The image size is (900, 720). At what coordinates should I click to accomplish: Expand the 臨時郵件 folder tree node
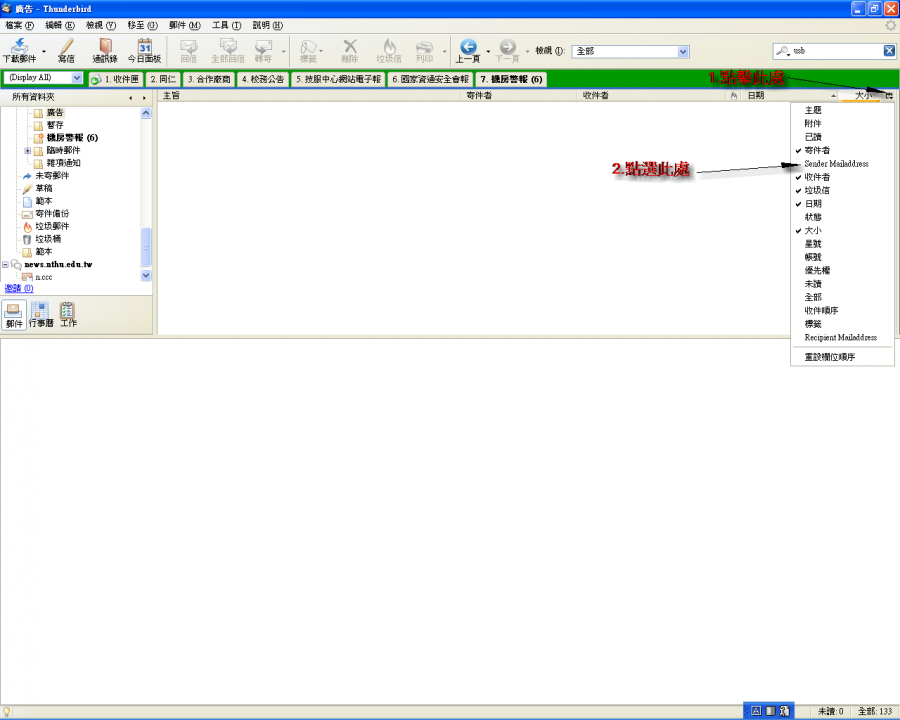click(28, 150)
